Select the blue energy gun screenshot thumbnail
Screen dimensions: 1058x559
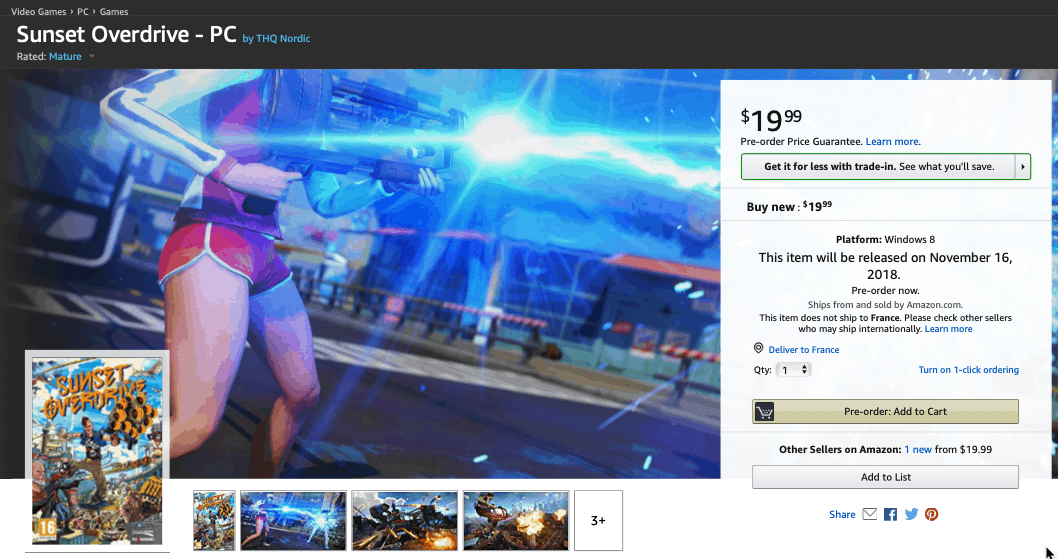tap(294, 521)
